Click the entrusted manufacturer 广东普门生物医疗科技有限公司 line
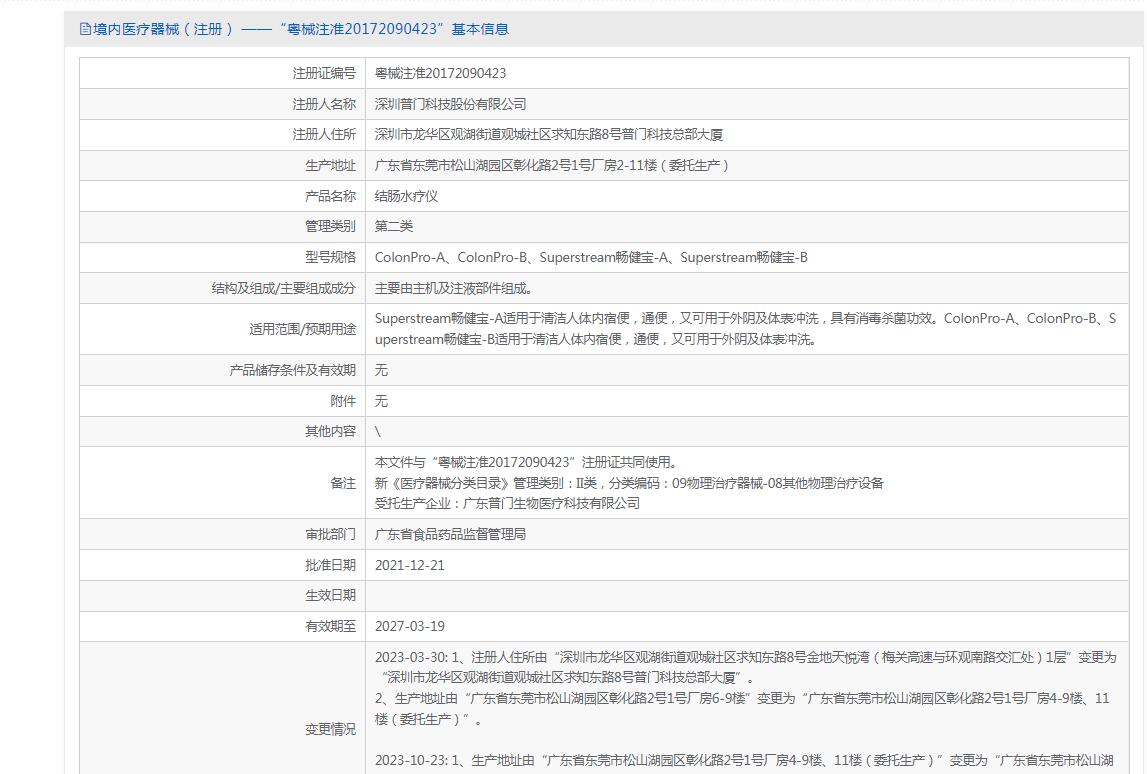 click(507, 503)
